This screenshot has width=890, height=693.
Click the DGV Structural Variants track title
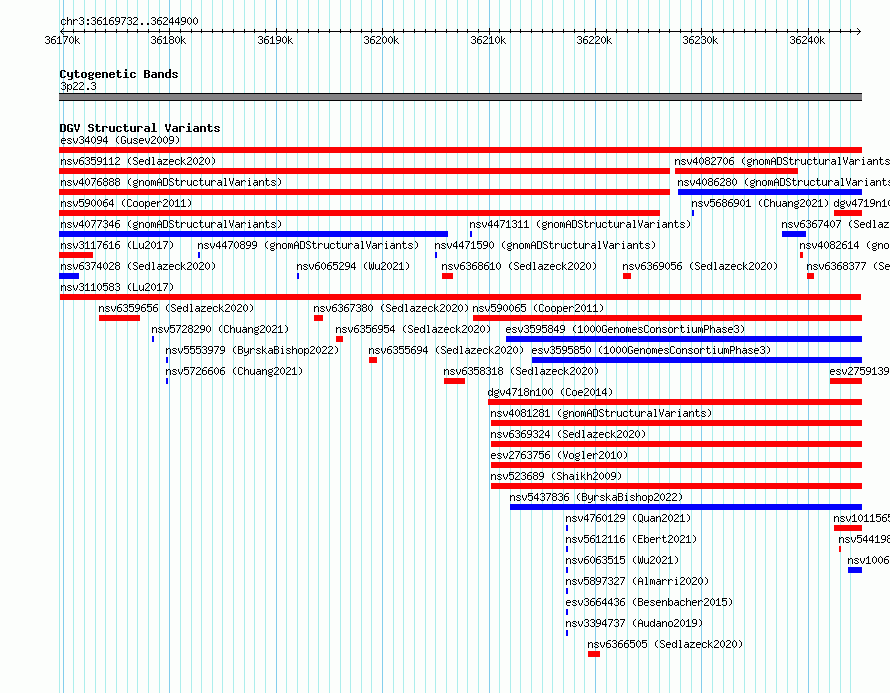coord(140,128)
